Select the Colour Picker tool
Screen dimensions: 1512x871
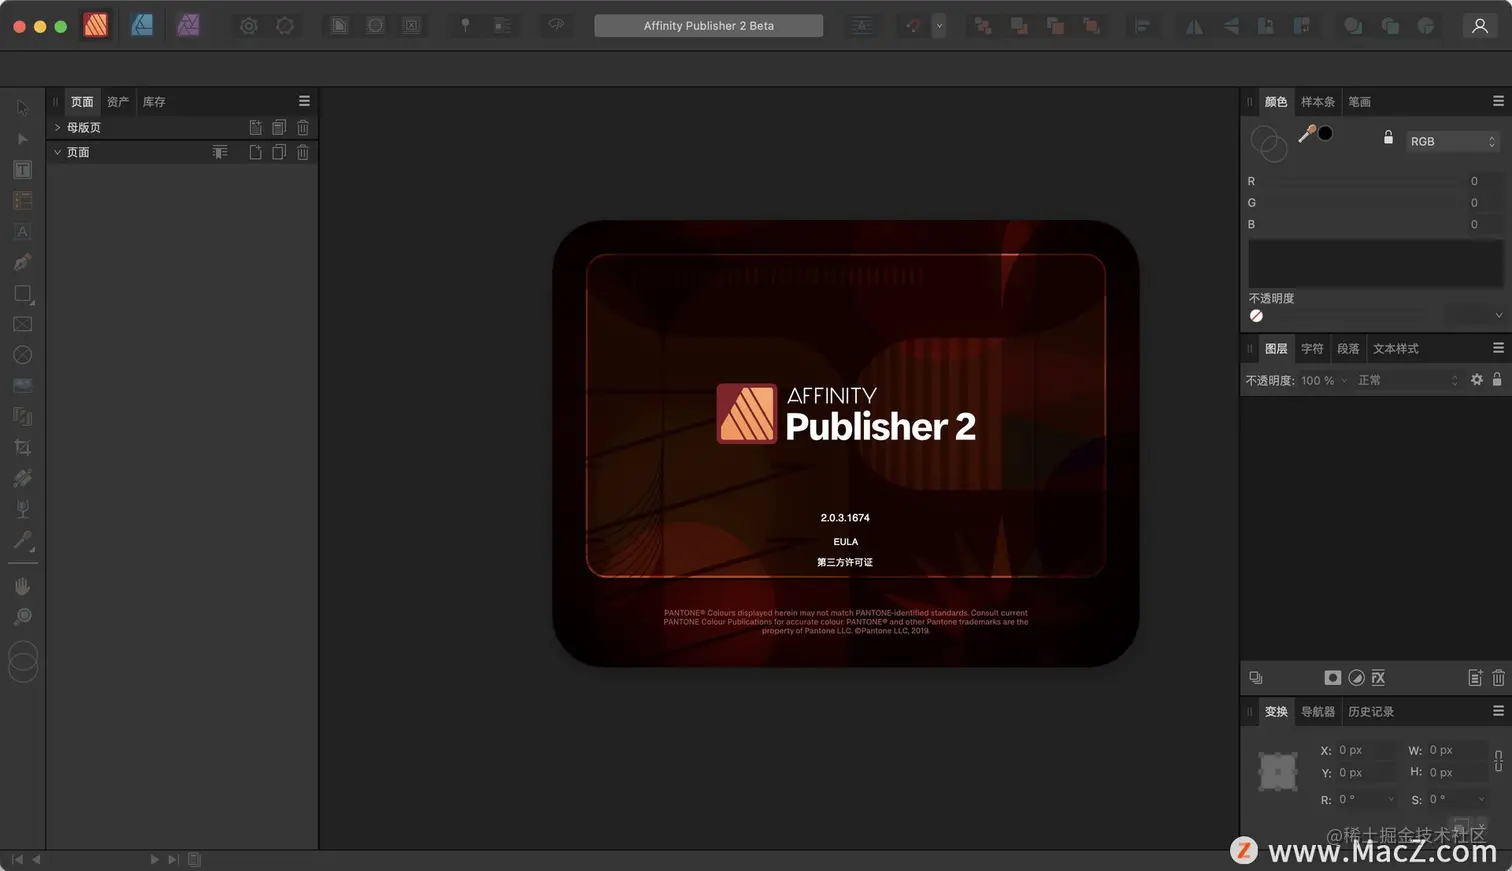tap(23, 541)
